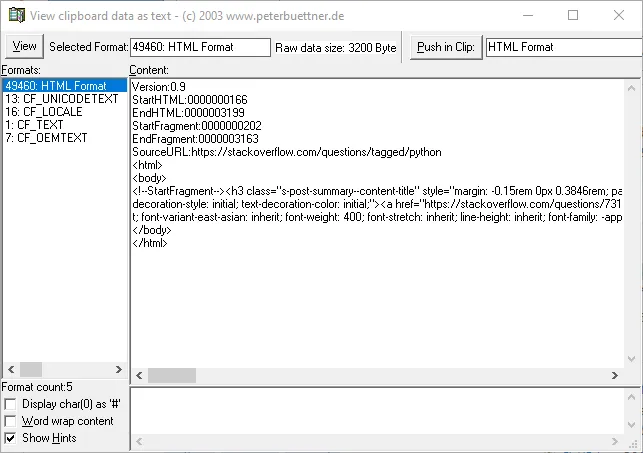
Task: Click the Format count:5 label
Action: [37, 387]
